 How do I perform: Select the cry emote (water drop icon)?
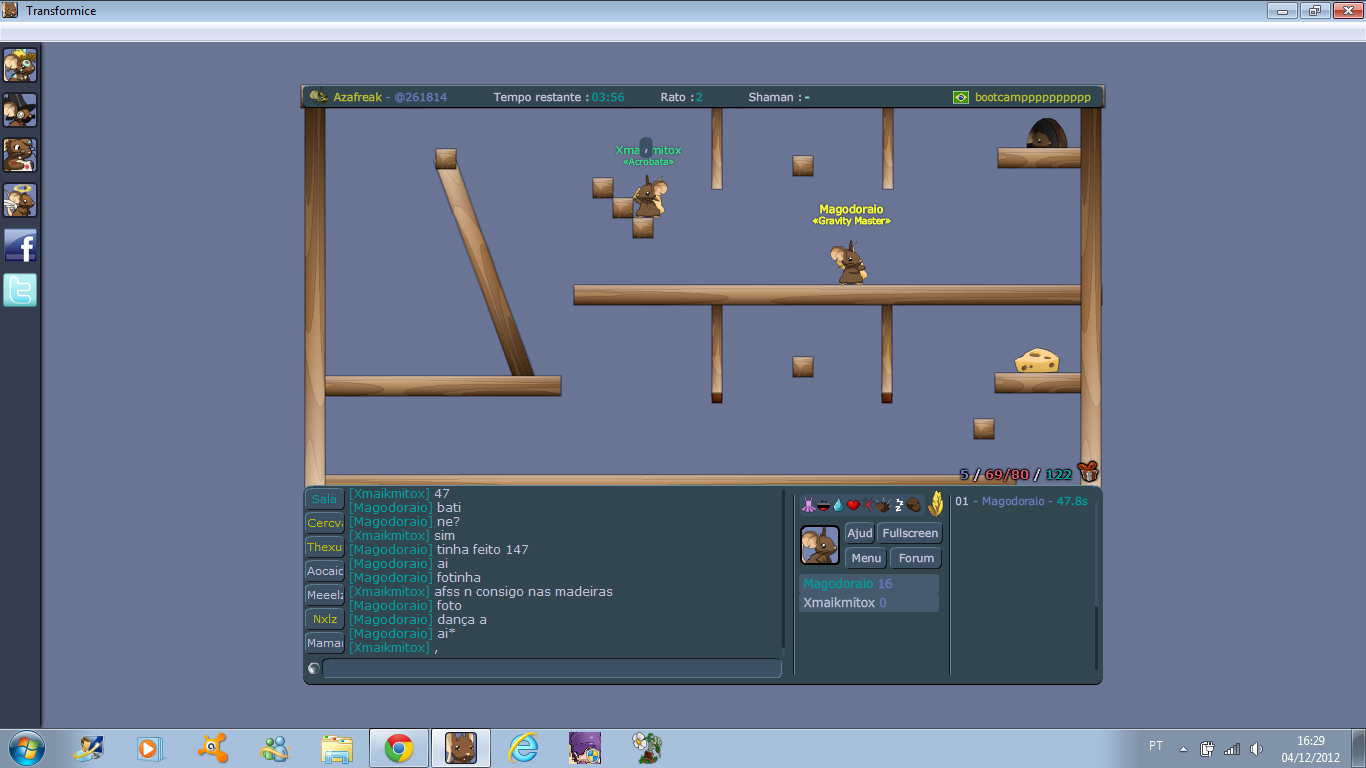click(838, 505)
